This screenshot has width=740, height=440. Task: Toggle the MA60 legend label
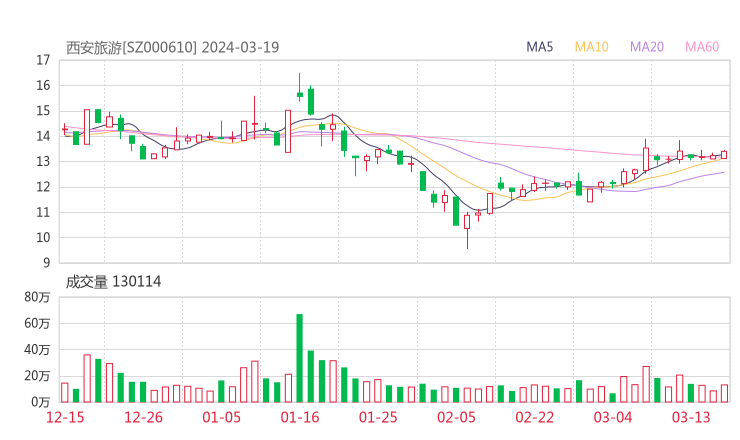(702, 47)
